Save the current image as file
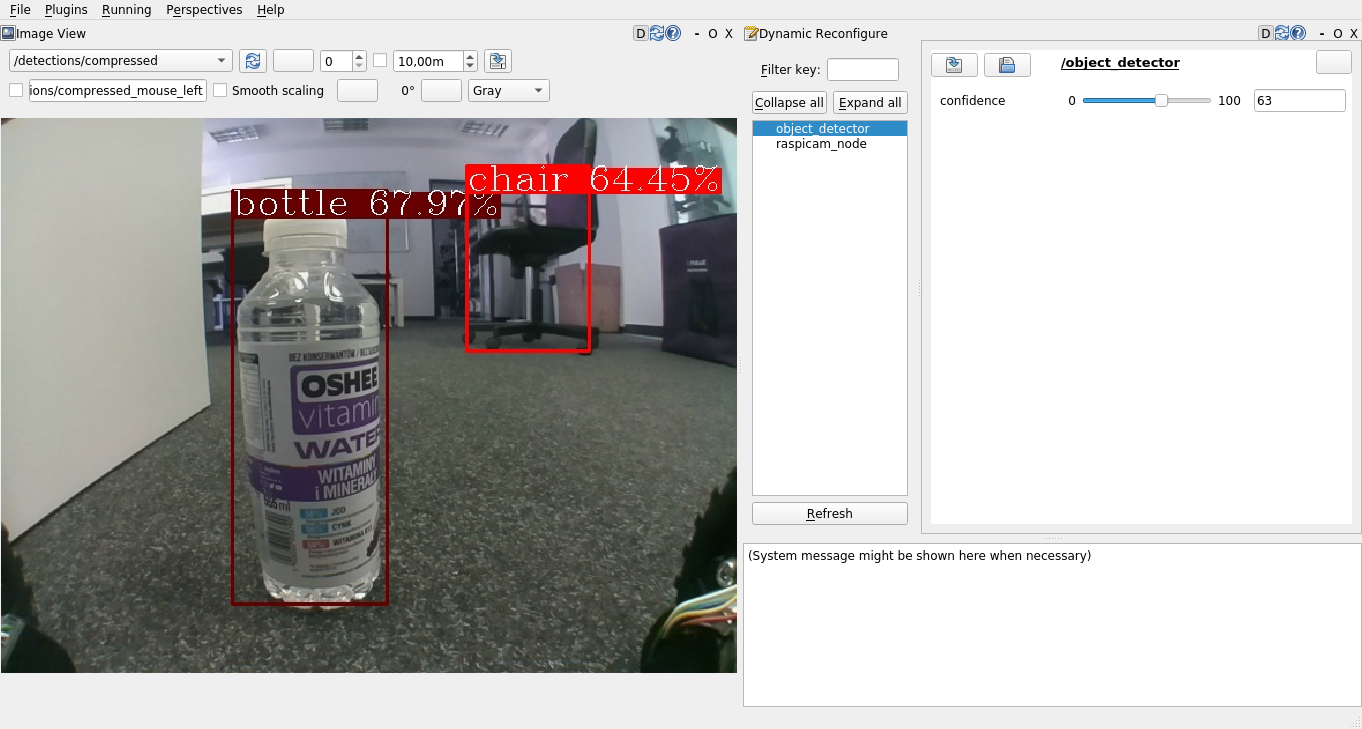Viewport: 1362px width, 729px height. click(498, 61)
